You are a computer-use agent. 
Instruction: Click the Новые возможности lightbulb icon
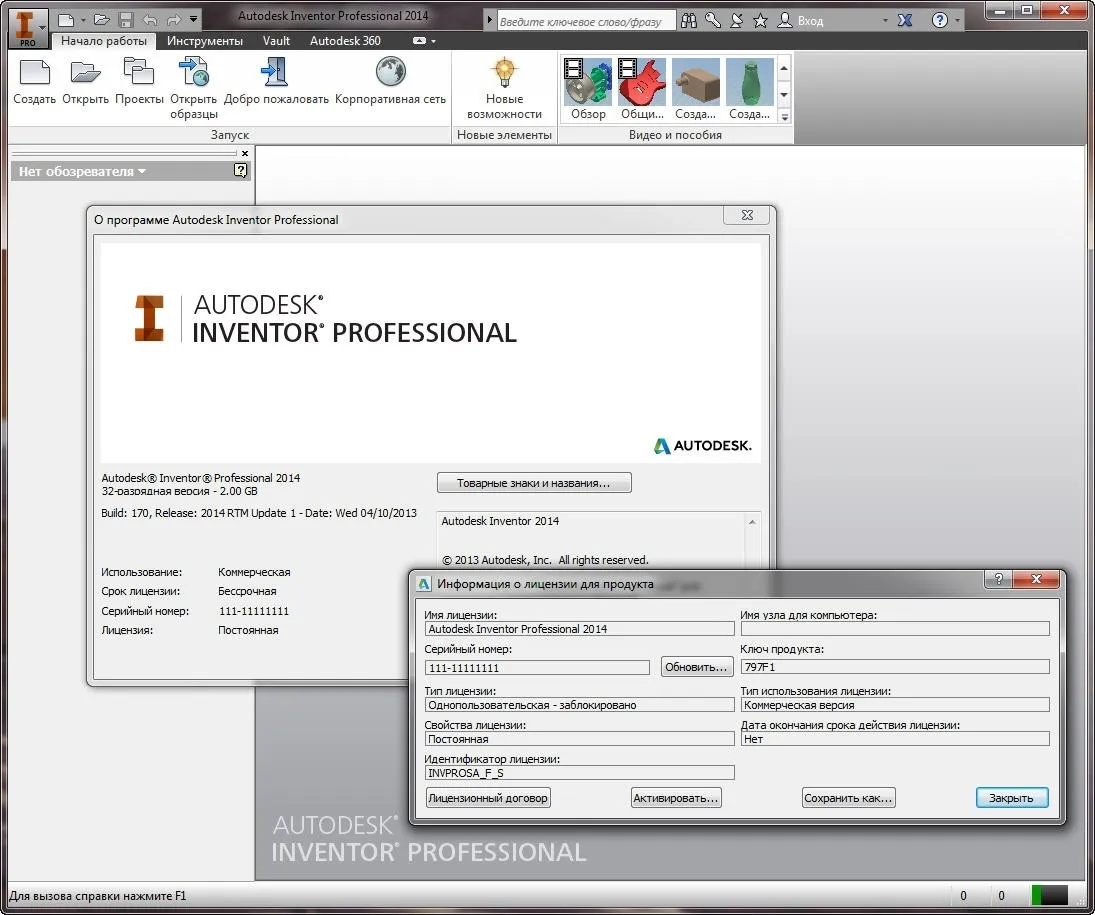[504, 89]
